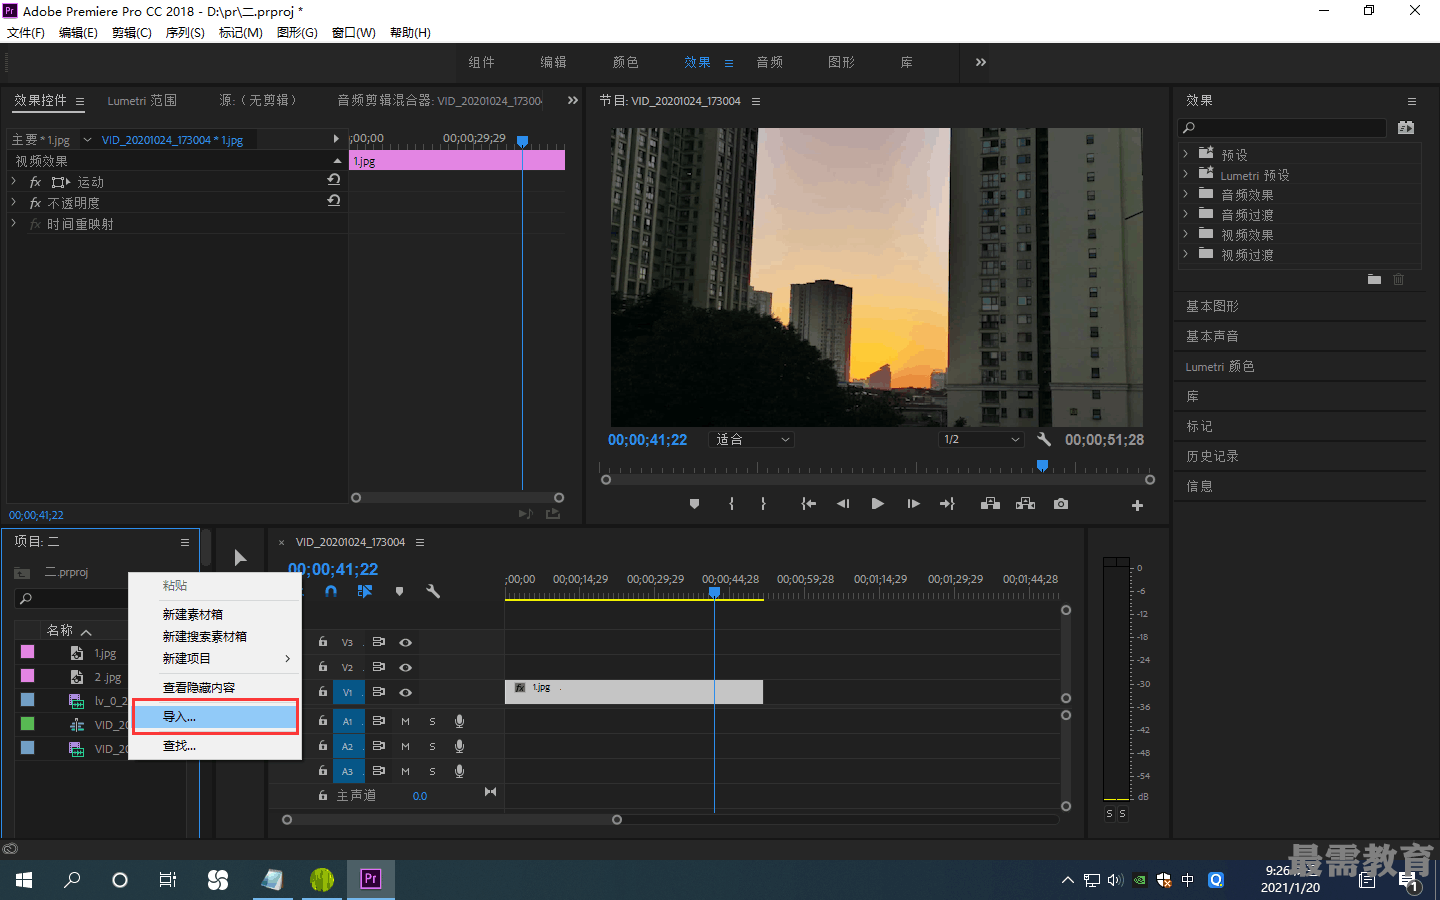Viewport: 1440px width, 900px height.
Task: Choose 新建素材箱 from context menu
Action: 193,614
